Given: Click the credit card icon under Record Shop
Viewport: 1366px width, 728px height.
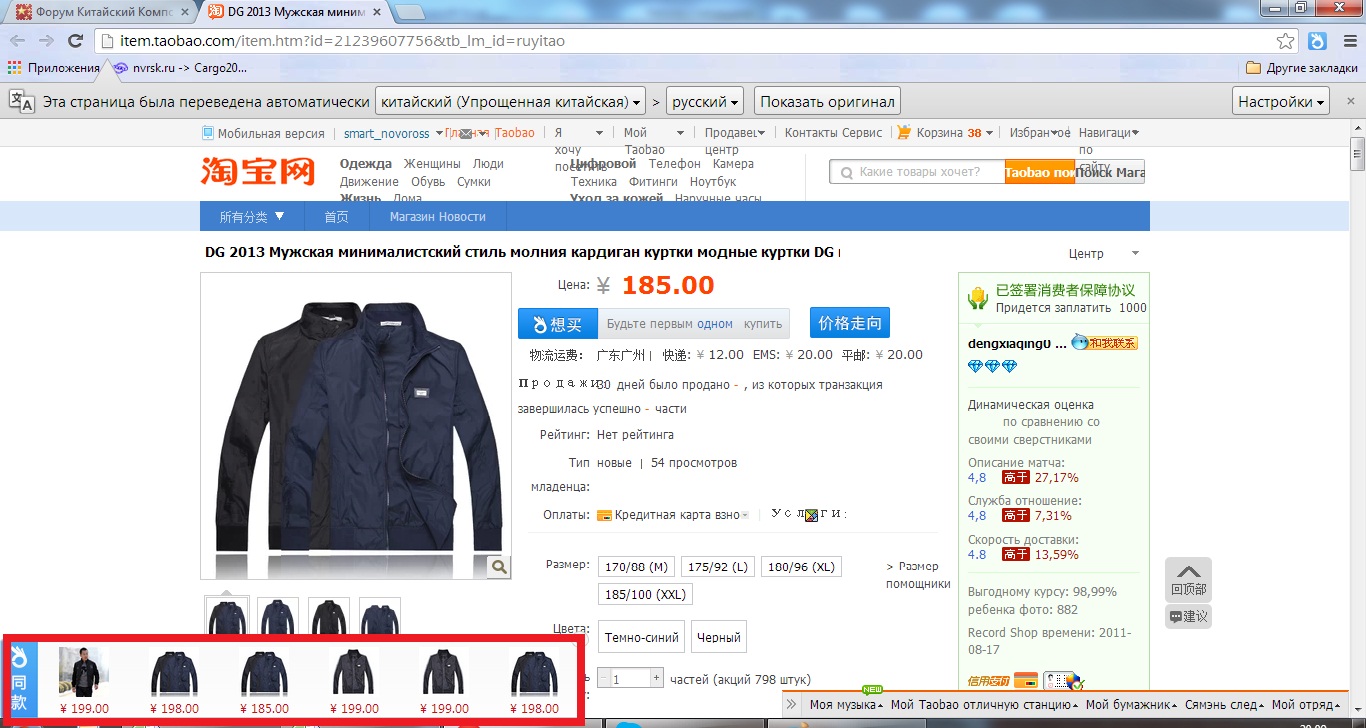Looking at the screenshot, I should 1025,681.
